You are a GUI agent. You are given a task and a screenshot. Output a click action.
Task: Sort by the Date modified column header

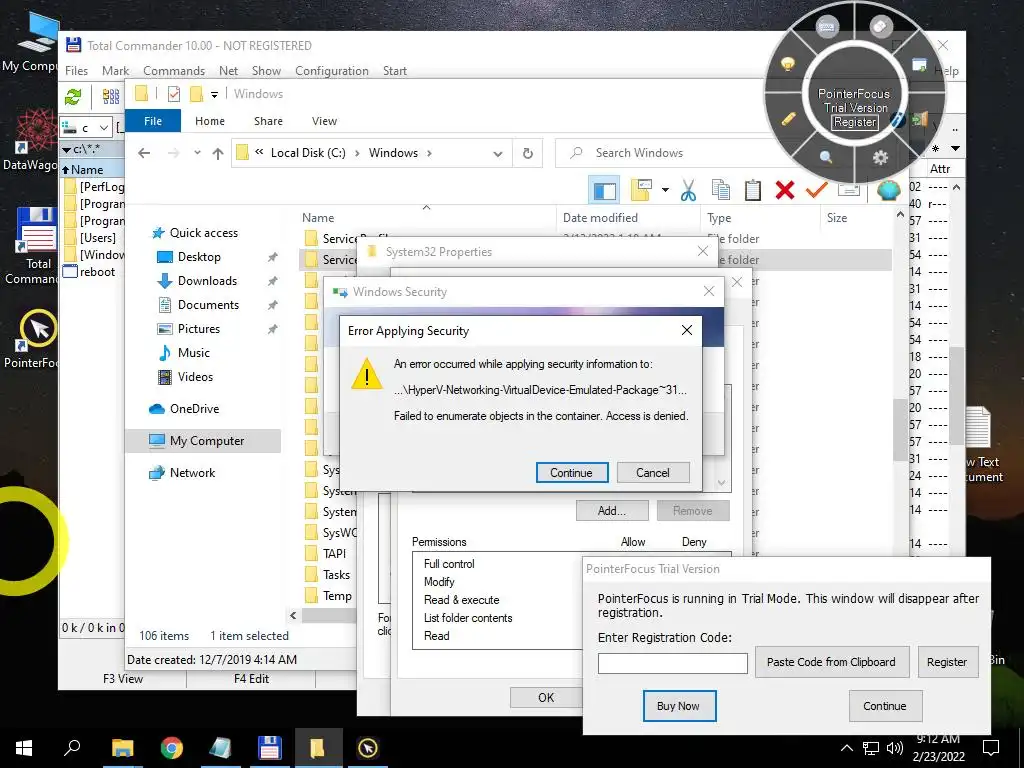(x=600, y=218)
